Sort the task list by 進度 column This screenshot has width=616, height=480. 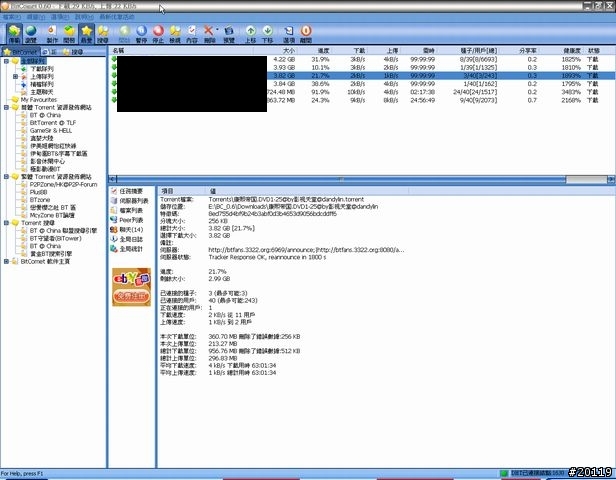(x=315, y=51)
